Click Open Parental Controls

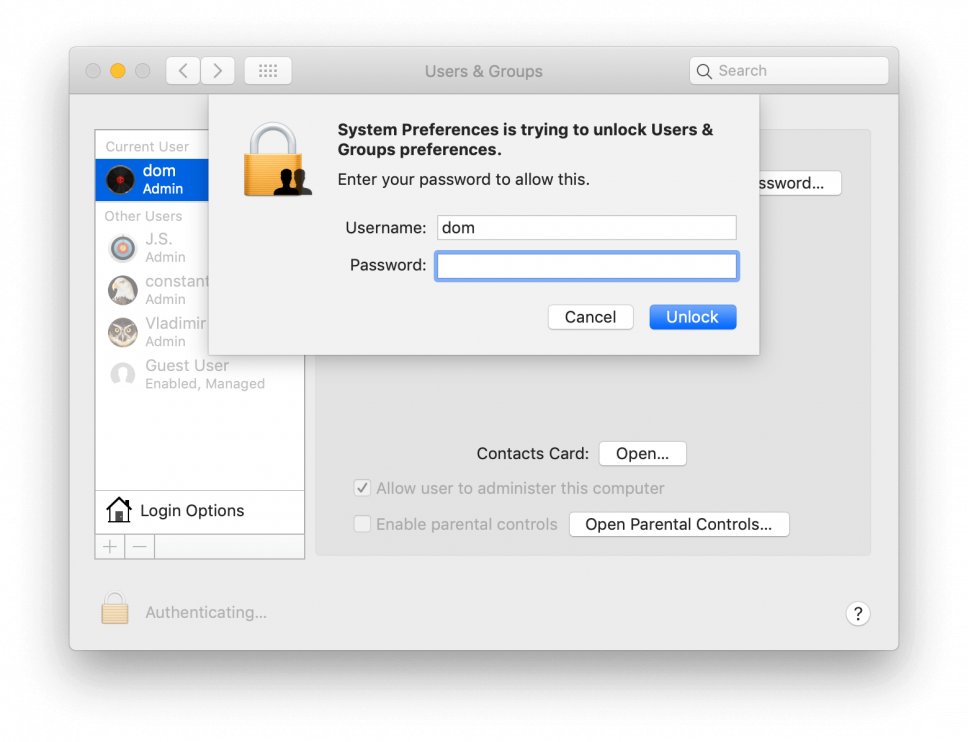coord(679,524)
